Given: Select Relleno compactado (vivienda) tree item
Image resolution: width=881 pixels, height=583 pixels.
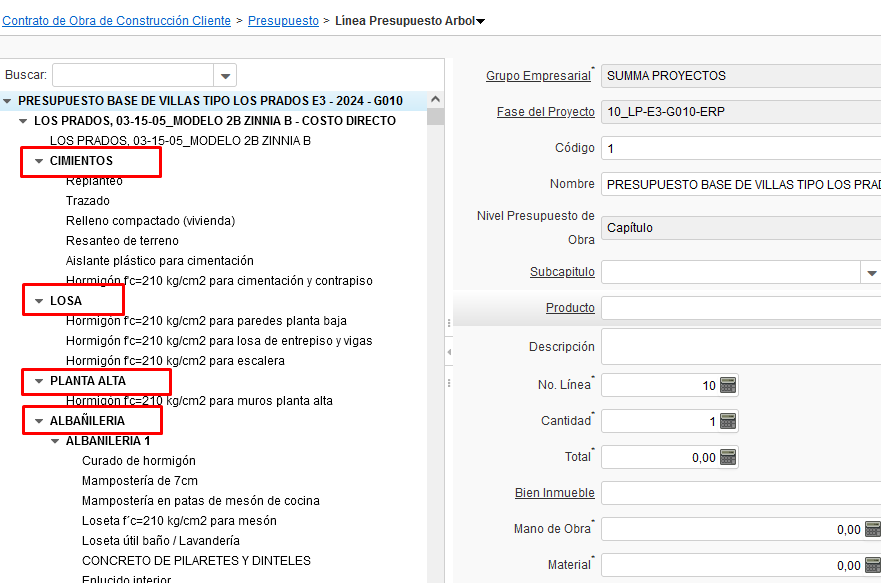Looking at the screenshot, I should tap(150, 221).
